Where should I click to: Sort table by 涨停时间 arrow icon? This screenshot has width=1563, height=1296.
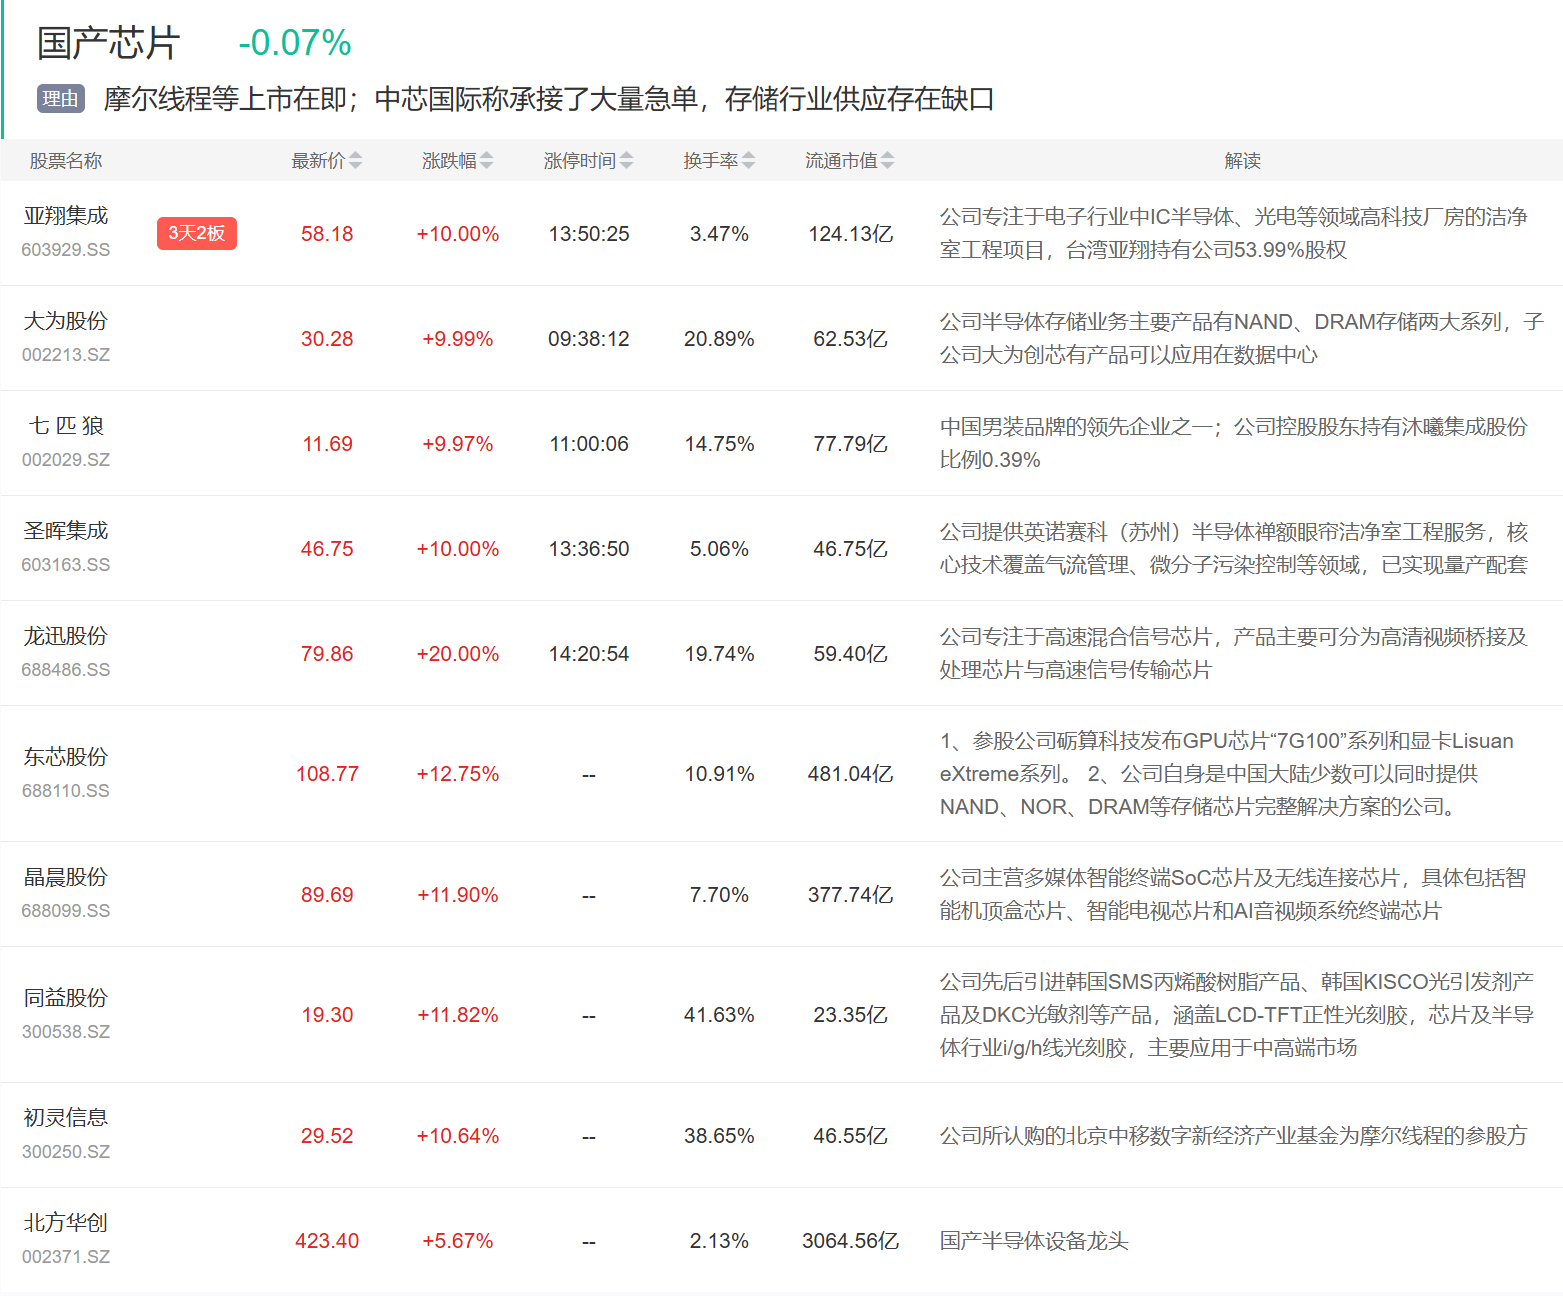(x=626, y=161)
